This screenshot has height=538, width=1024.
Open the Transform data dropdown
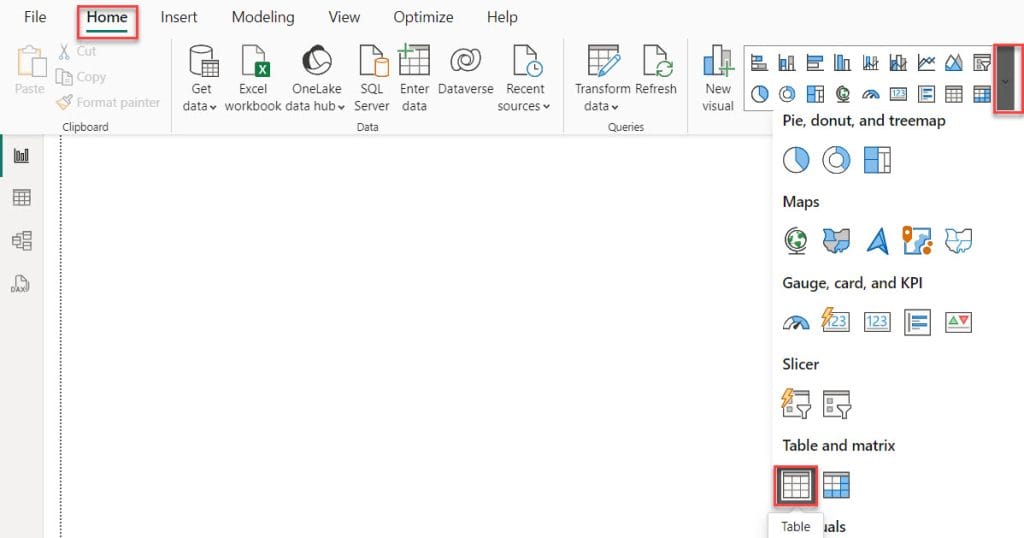602,78
